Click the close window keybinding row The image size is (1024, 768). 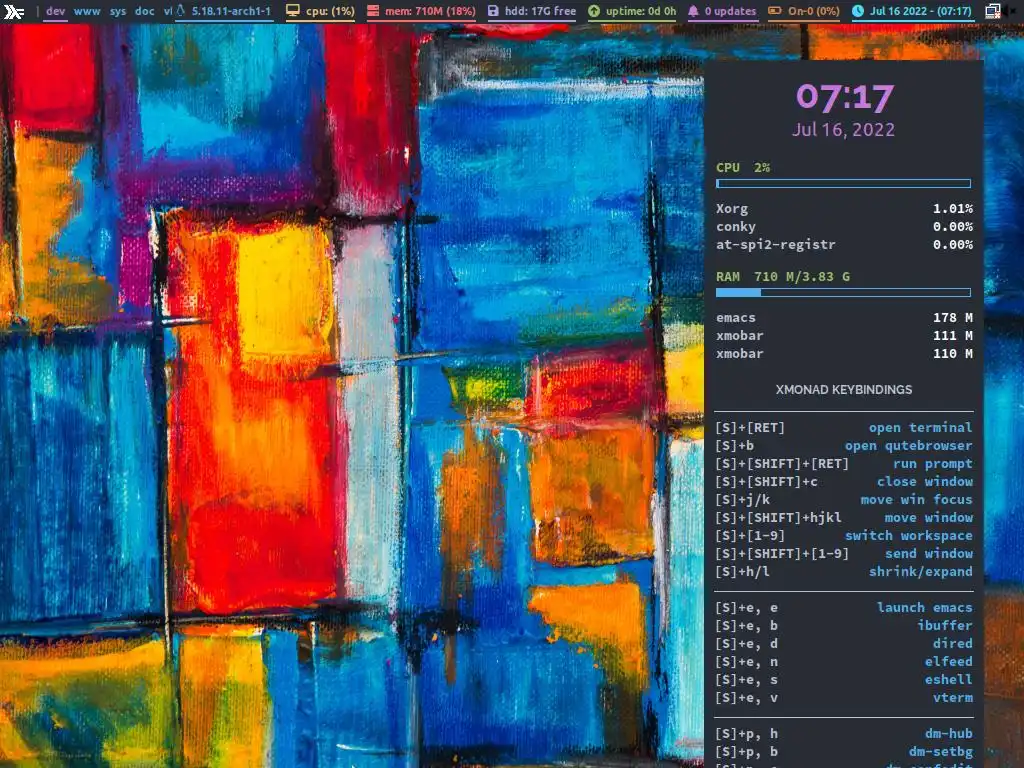click(x=844, y=482)
